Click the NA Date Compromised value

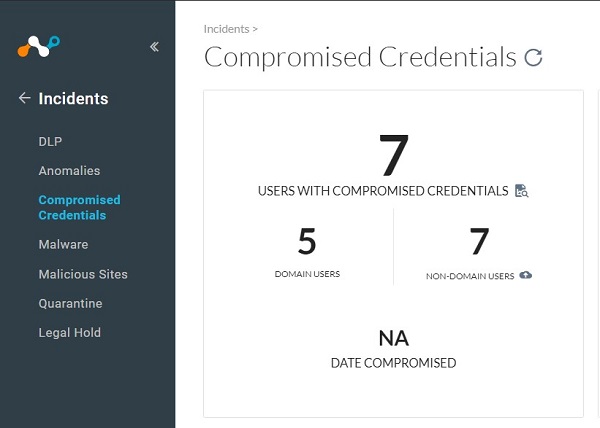point(393,338)
